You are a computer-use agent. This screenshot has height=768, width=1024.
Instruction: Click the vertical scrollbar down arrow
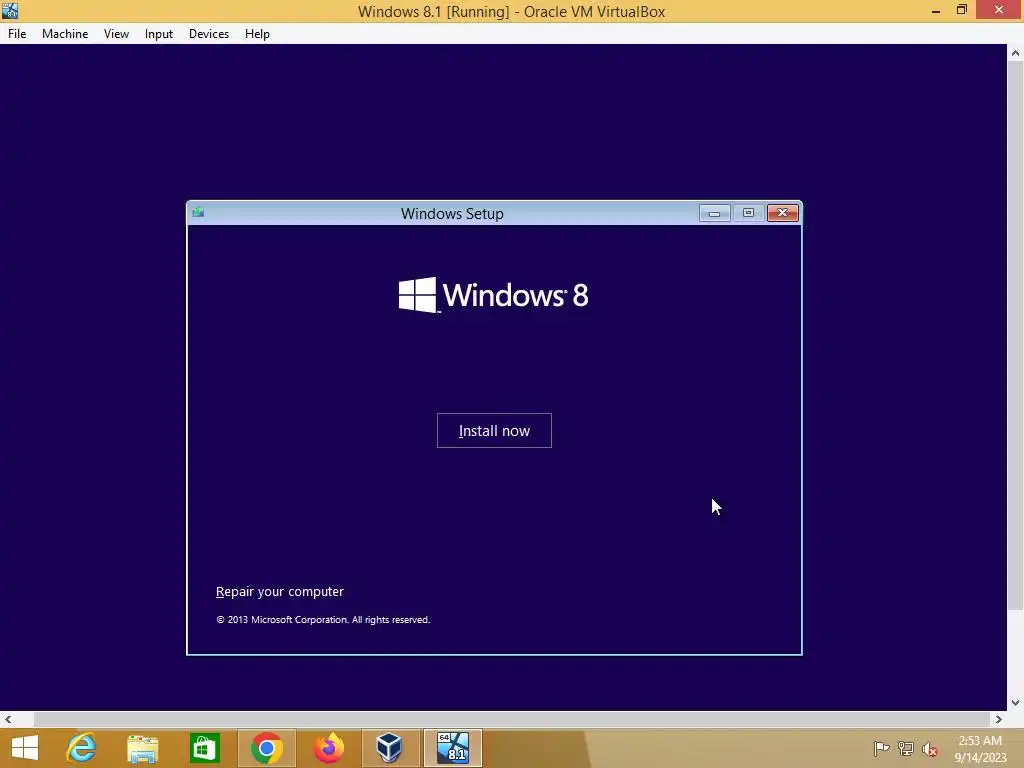(x=1016, y=703)
